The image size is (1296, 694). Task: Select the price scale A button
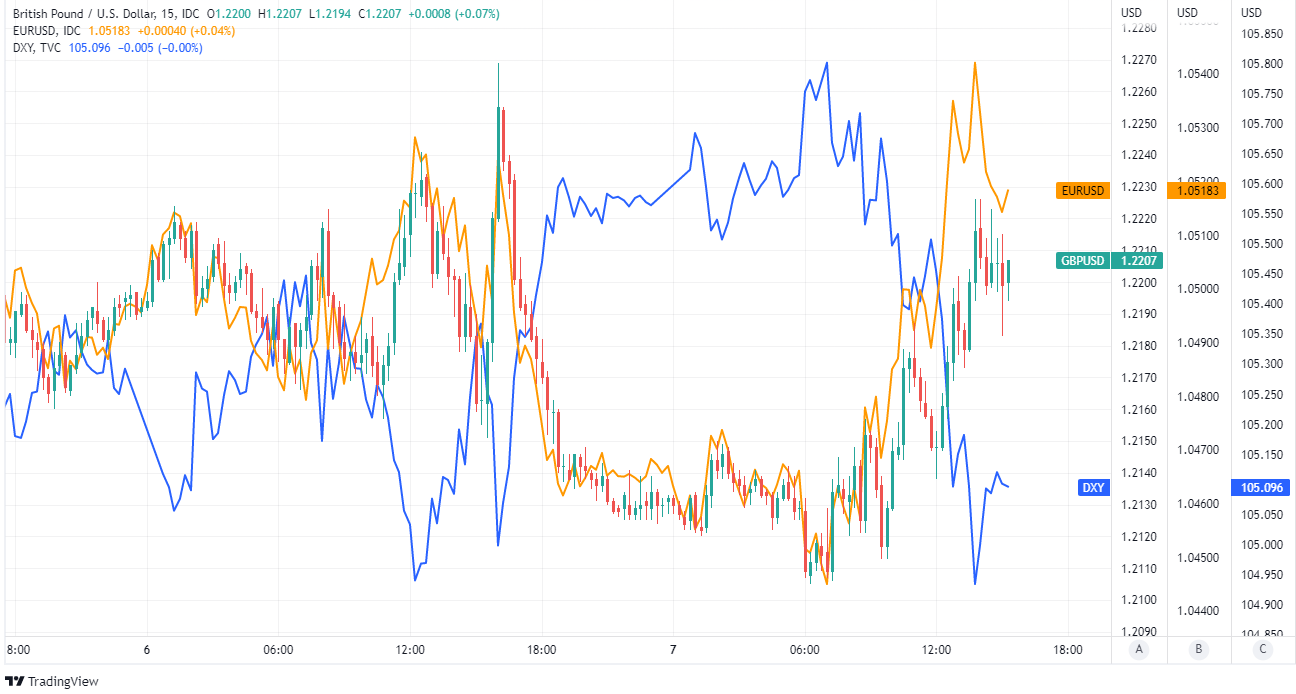(x=1138, y=650)
